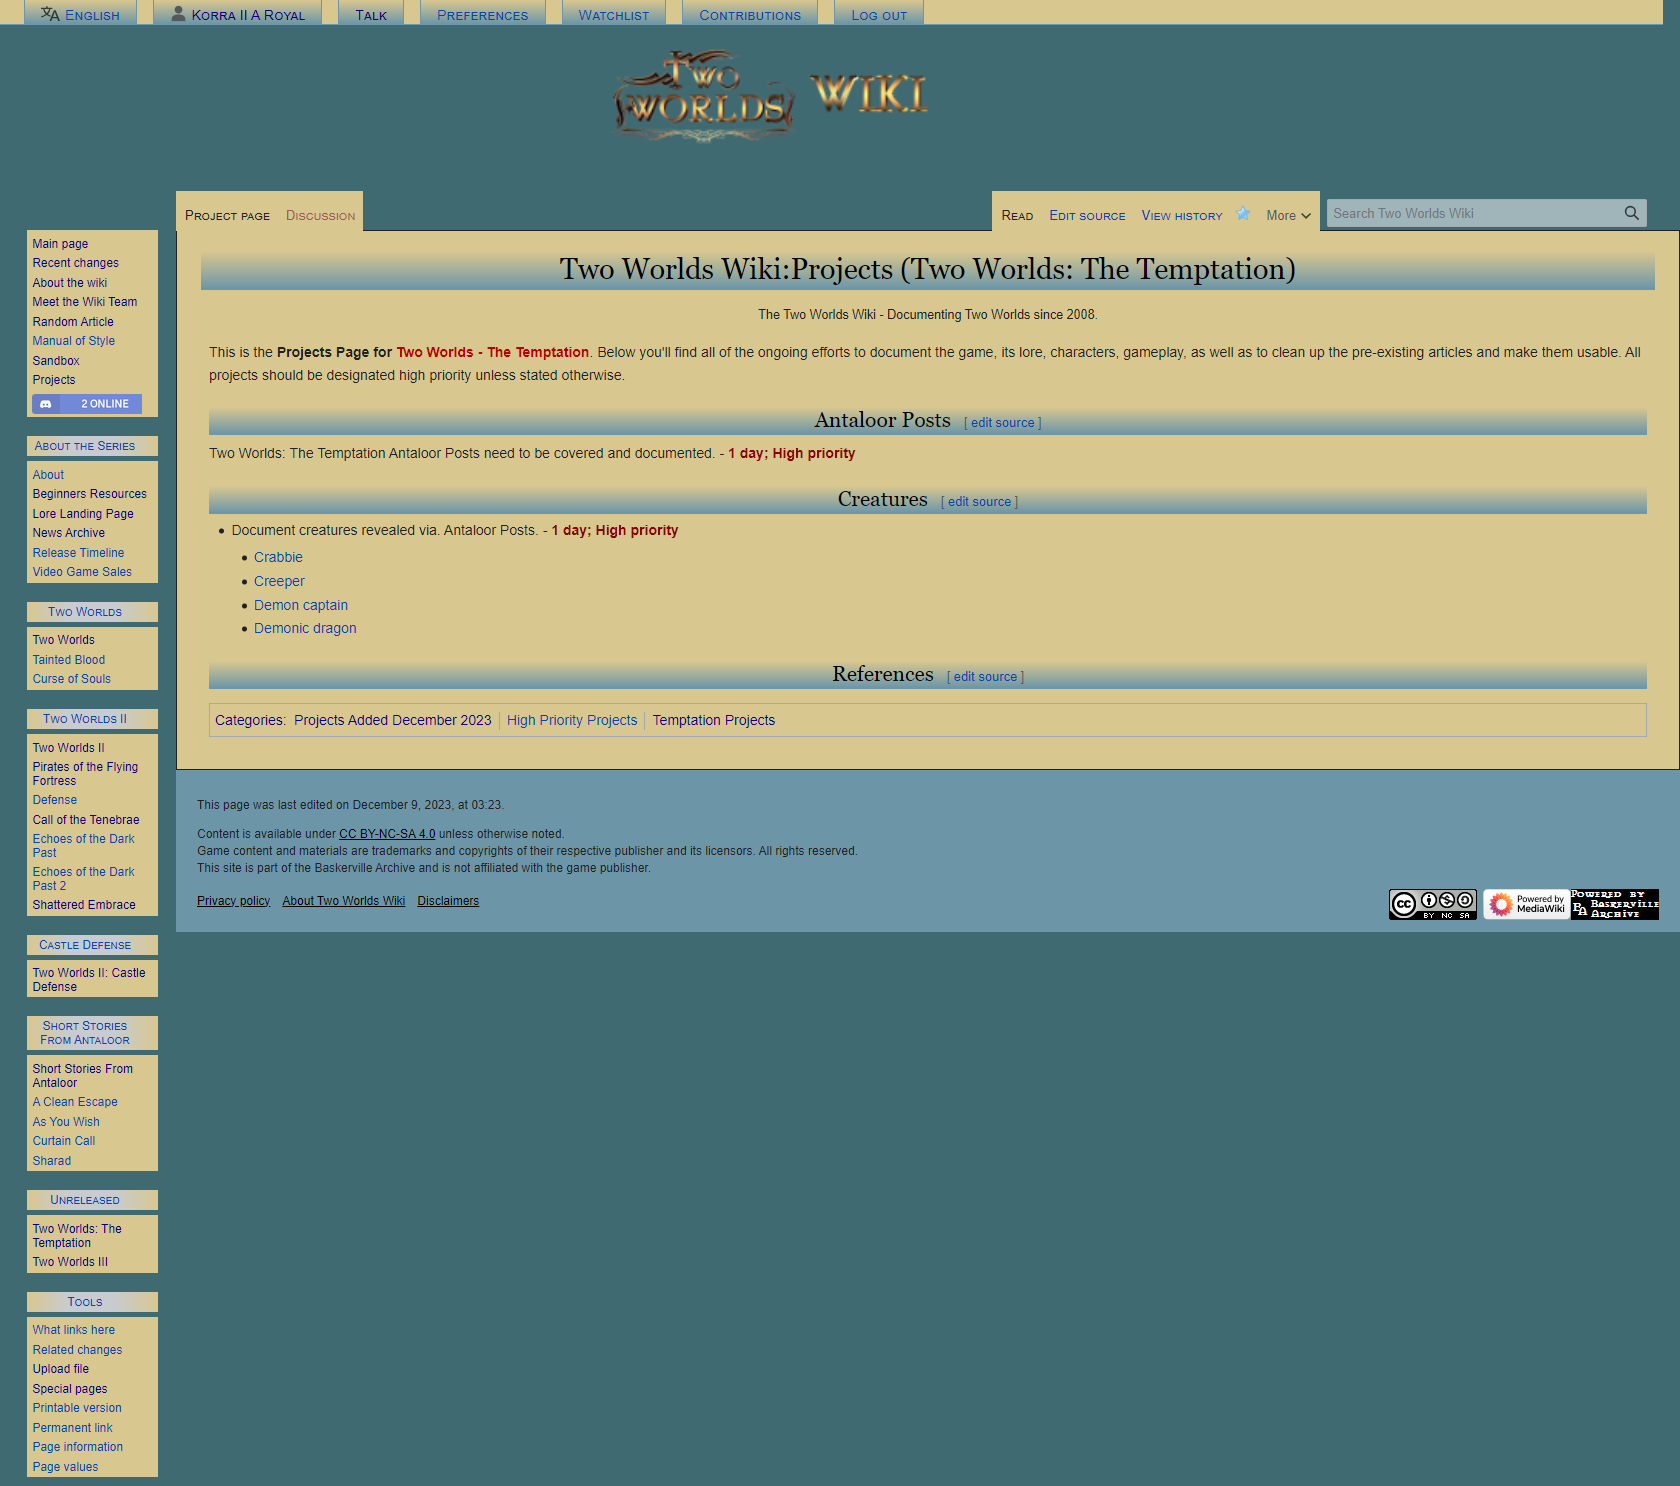1680x1486 pixels.
Task: Select the Project page tab
Action: 227,215
